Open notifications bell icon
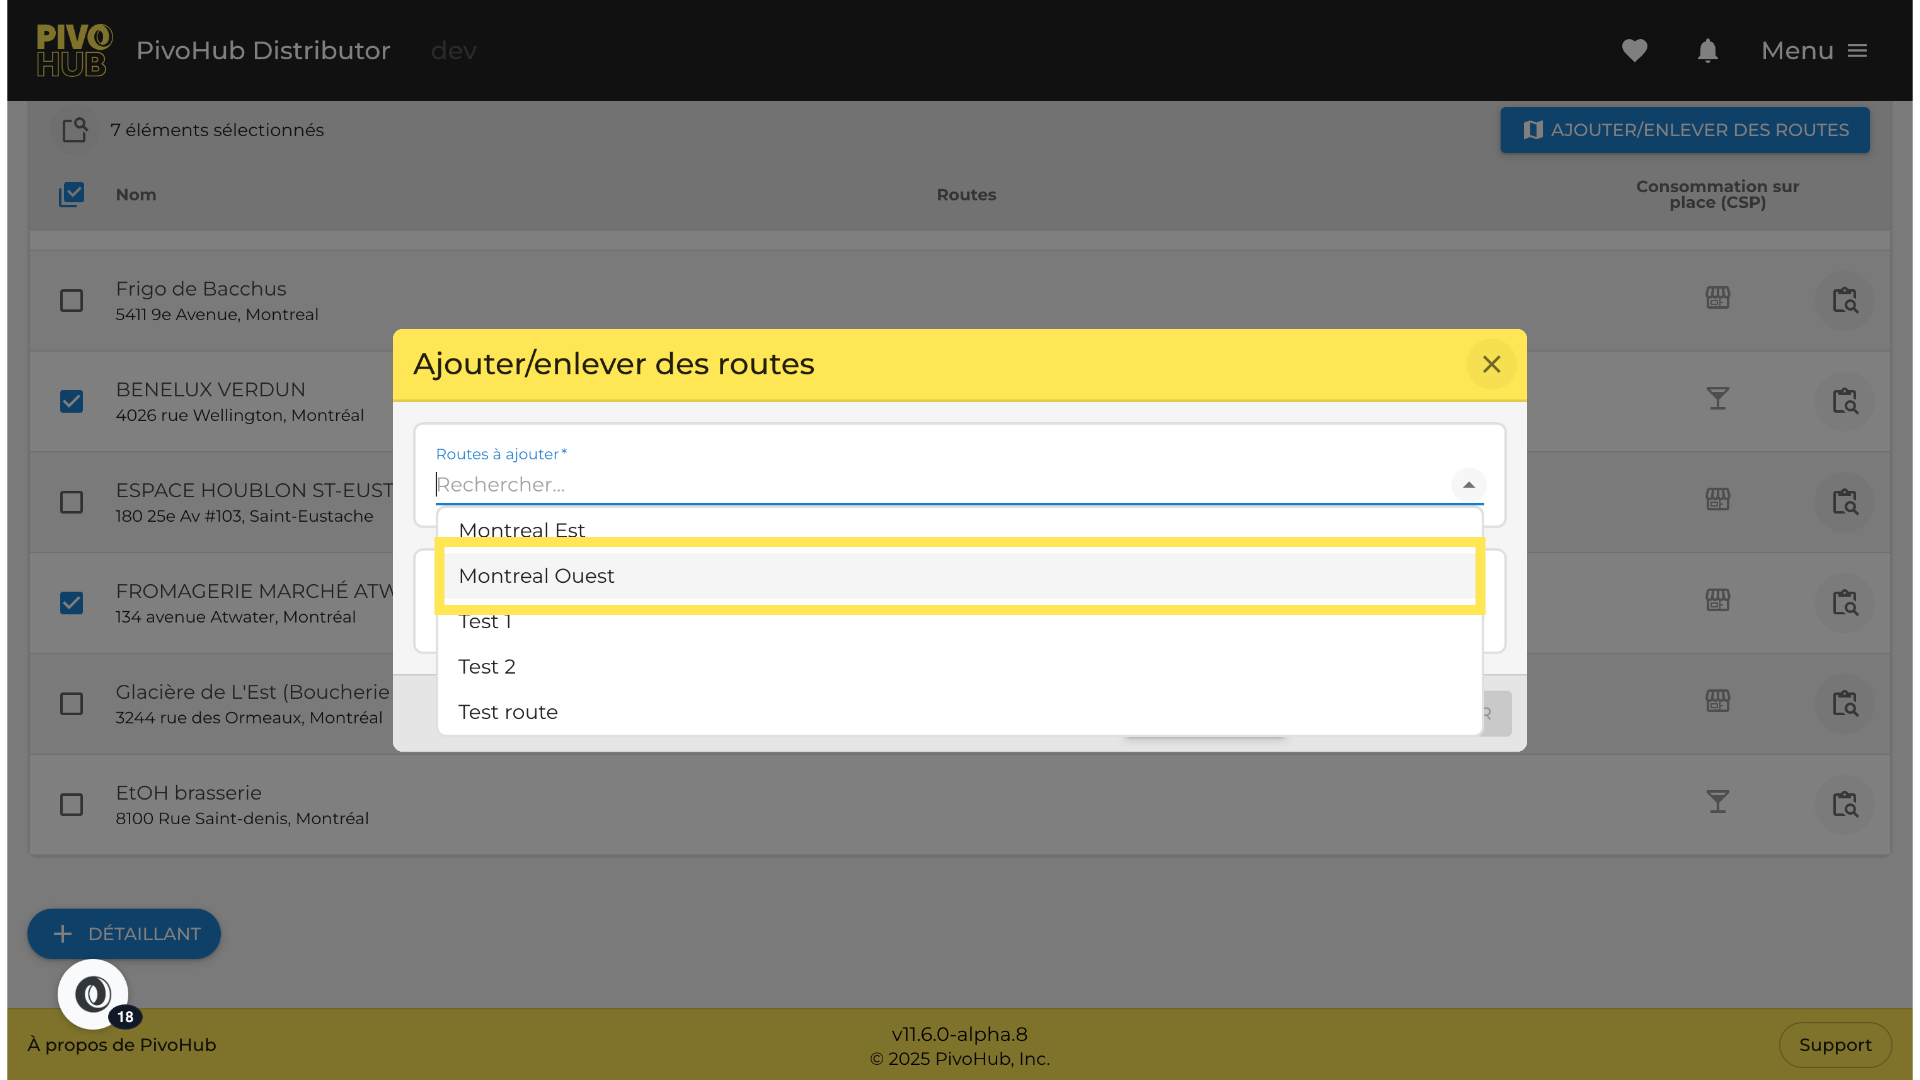The height and width of the screenshot is (1080, 1920). click(1707, 50)
